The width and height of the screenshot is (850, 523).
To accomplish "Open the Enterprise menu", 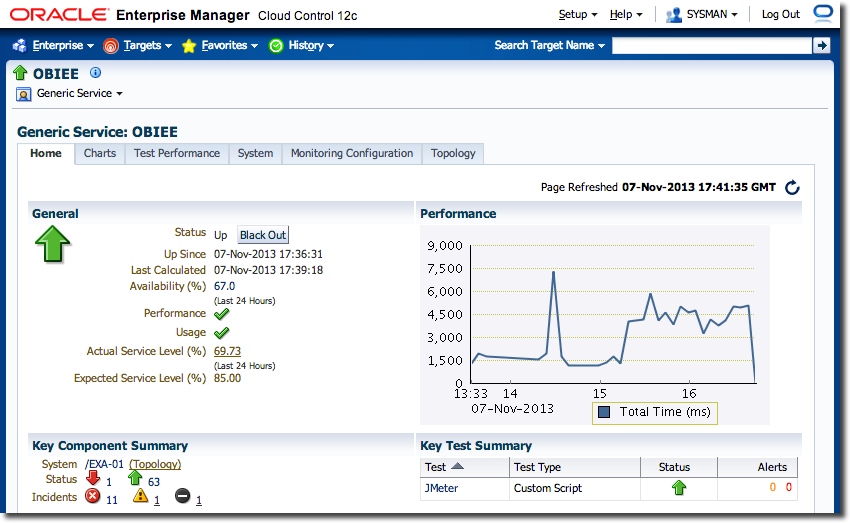I will [55, 45].
